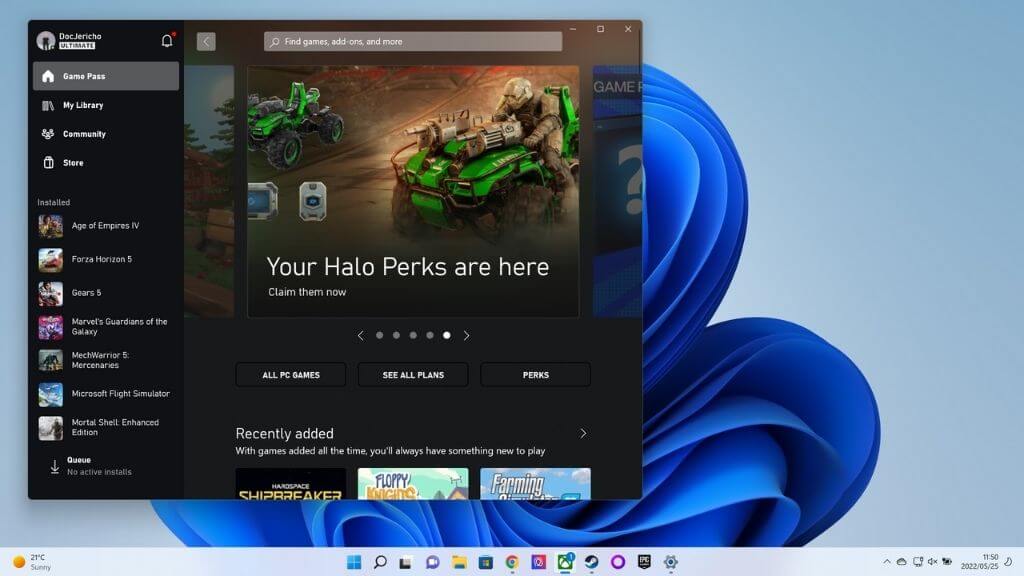This screenshot has width=1024, height=576.
Task: Open the clock and date panel
Action: coord(980,562)
